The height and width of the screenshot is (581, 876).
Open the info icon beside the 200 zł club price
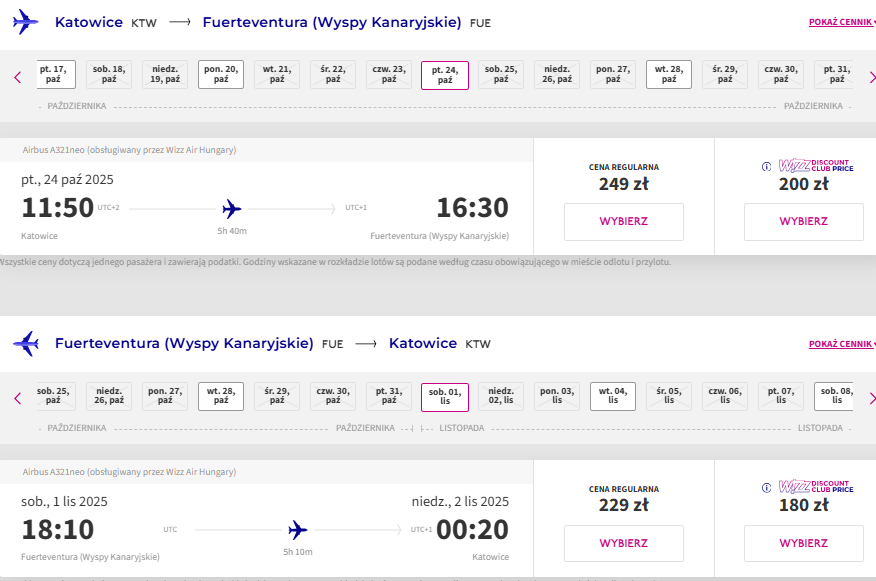(x=766, y=166)
